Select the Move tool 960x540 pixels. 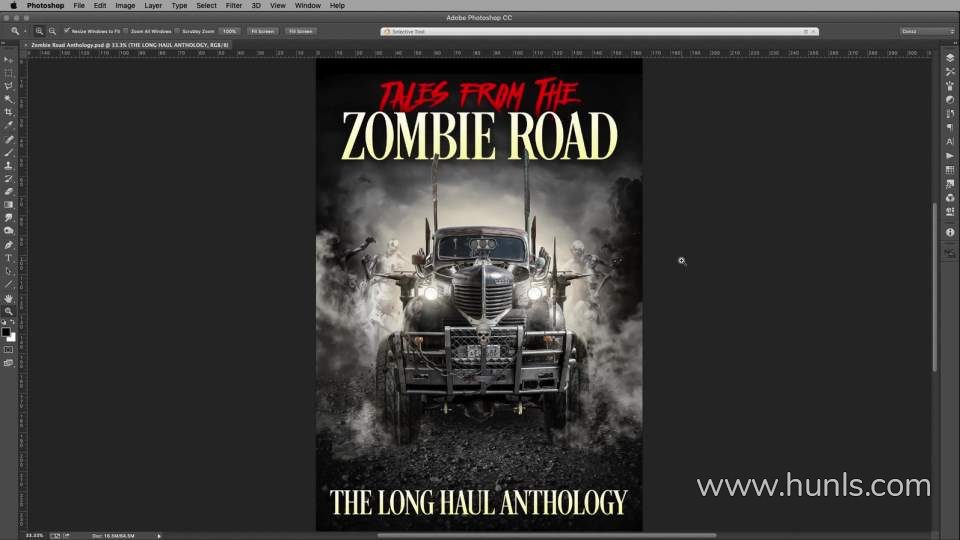pos(9,60)
